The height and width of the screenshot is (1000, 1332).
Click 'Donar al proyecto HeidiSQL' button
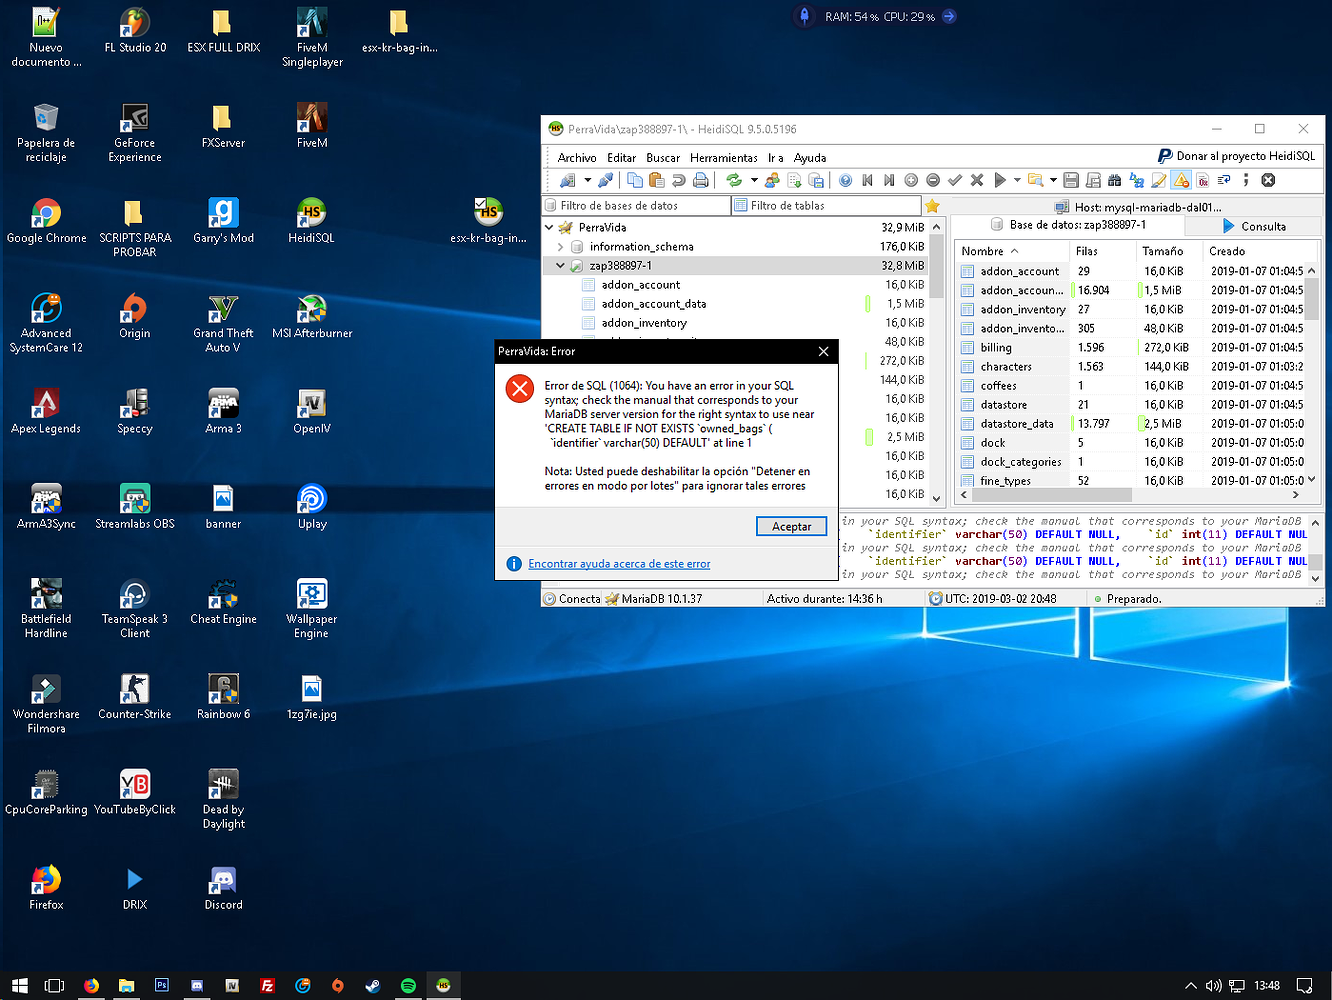click(x=1237, y=156)
